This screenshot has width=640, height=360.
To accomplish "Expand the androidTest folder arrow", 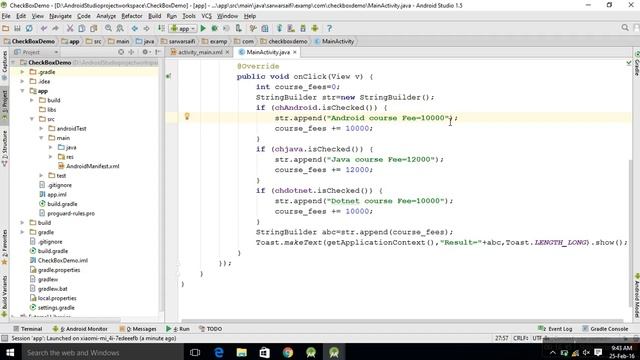I will tap(41, 128).
